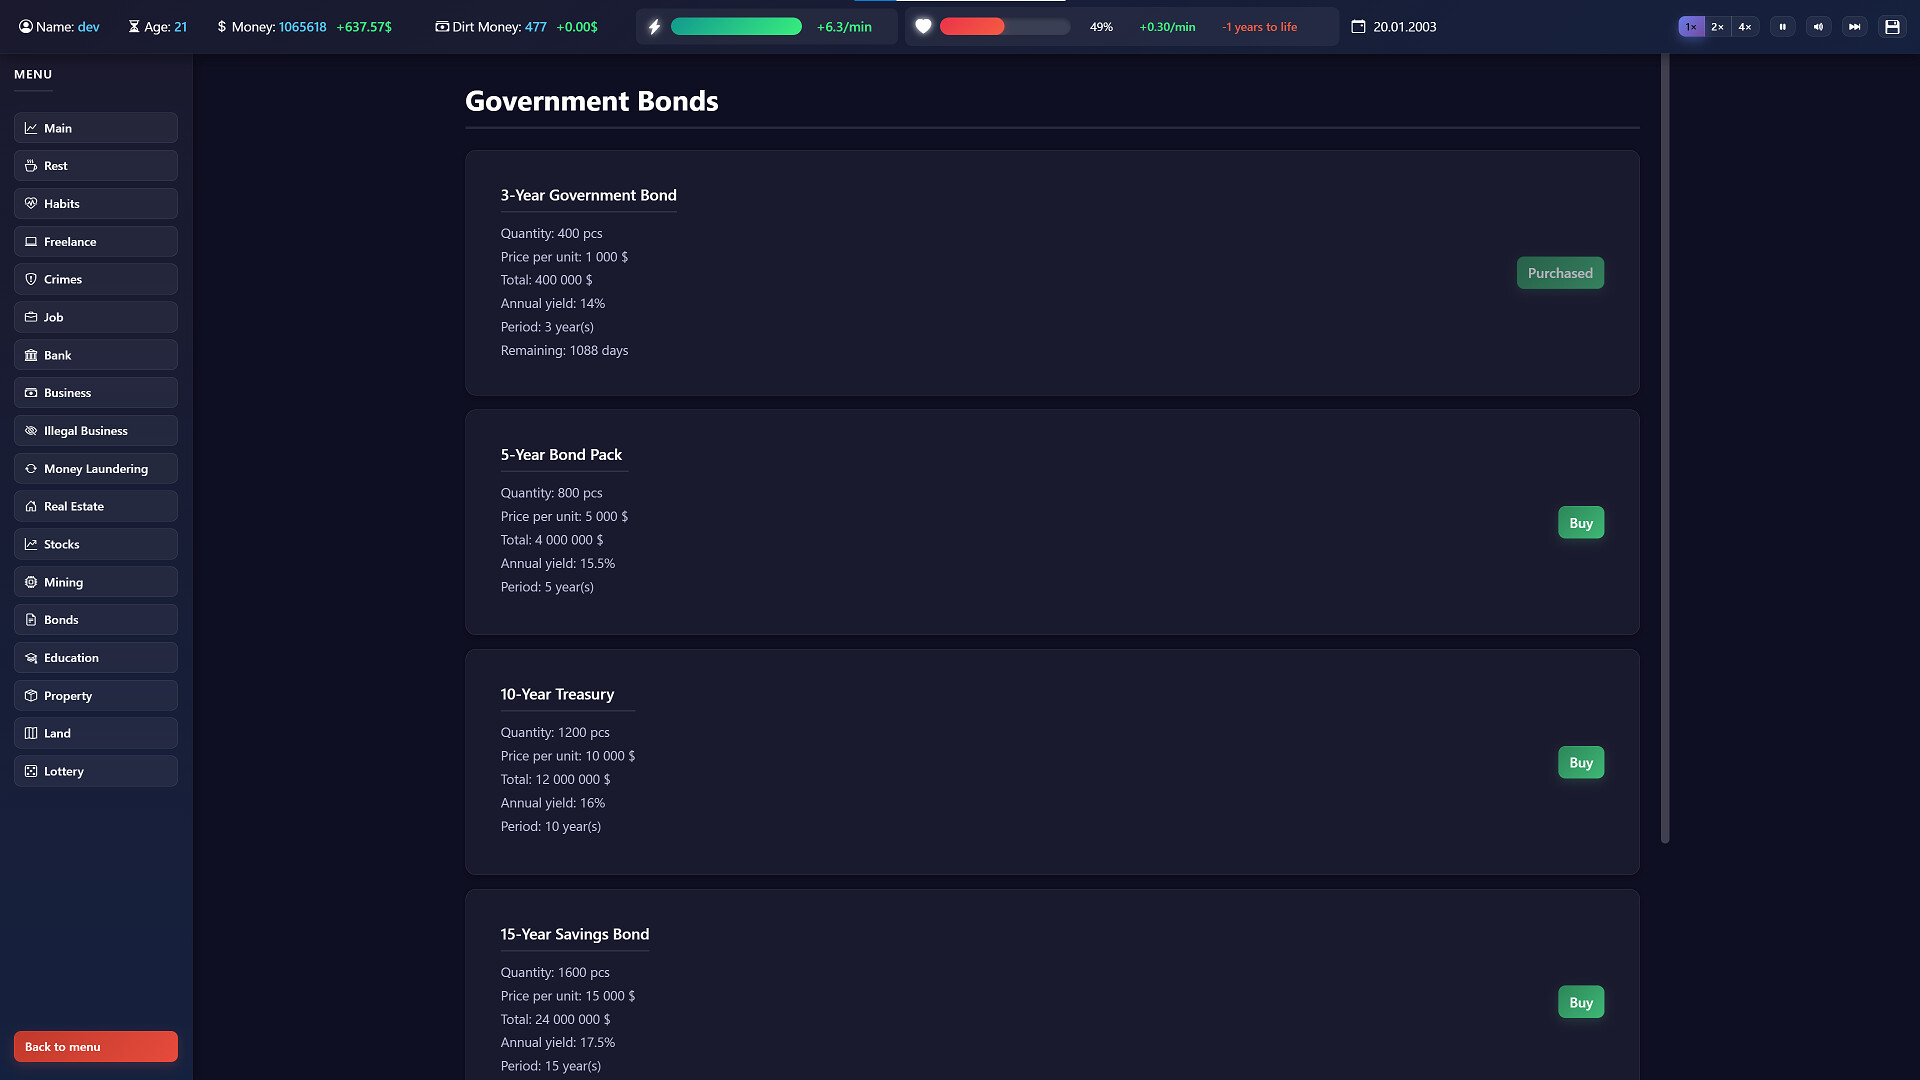Open the Real Estate menu item
This screenshot has width=1920, height=1080.
point(96,506)
